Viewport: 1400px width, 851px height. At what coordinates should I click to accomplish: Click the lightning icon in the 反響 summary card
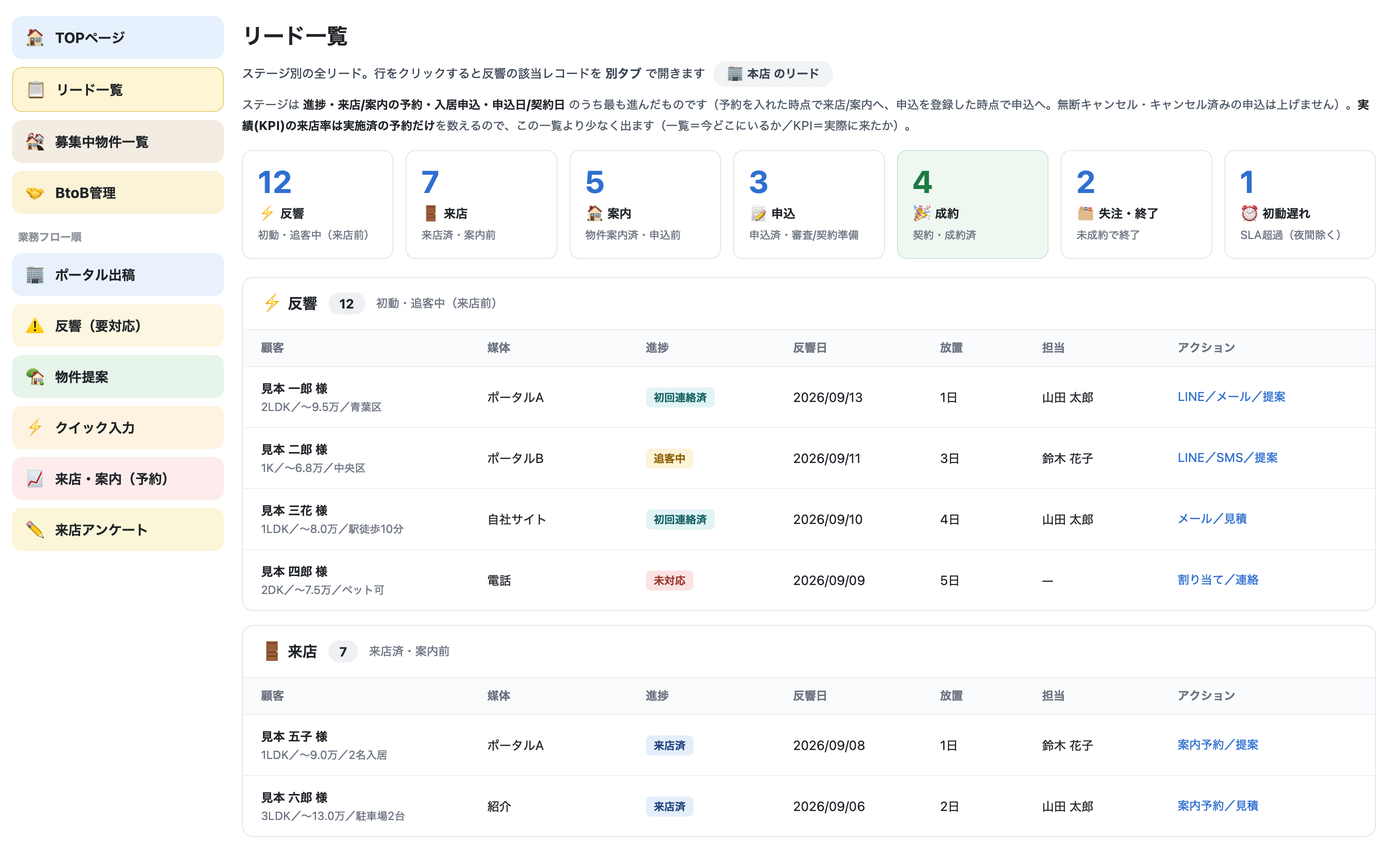(266, 213)
